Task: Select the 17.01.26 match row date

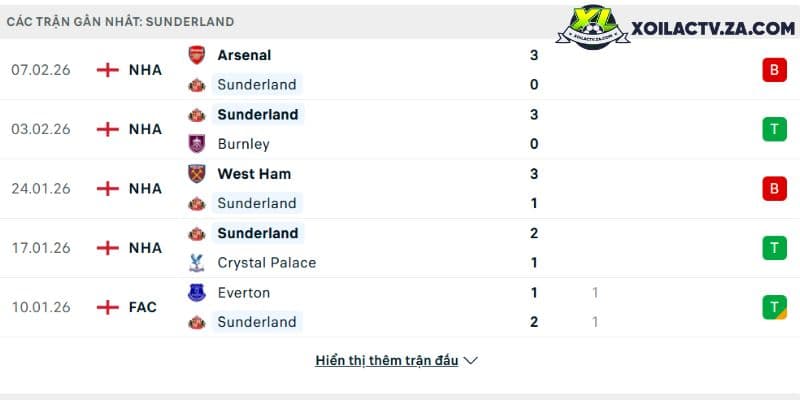Action: click(41, 248)
